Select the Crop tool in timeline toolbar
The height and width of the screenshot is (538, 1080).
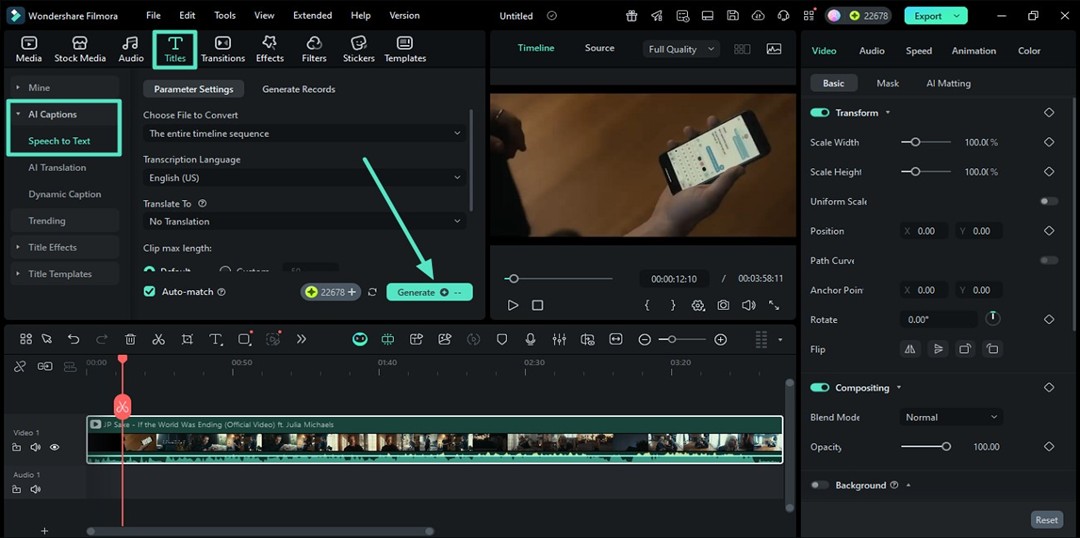(x=187, y=340)
